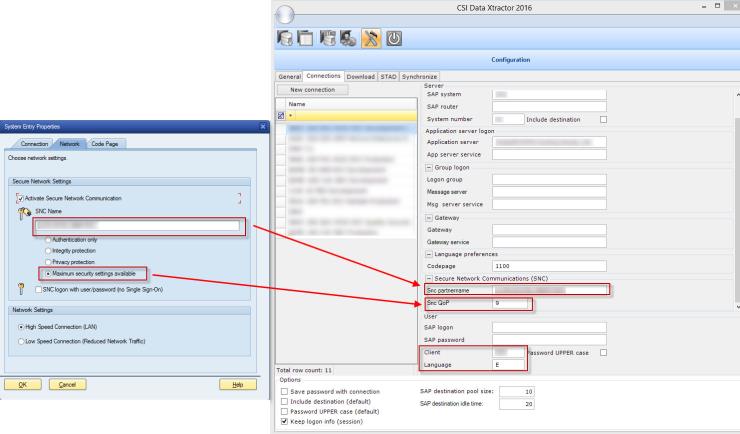Click the Name column header
Viewport: 740px width, 434px height.
pyautogui.click(x=351, y=104)
